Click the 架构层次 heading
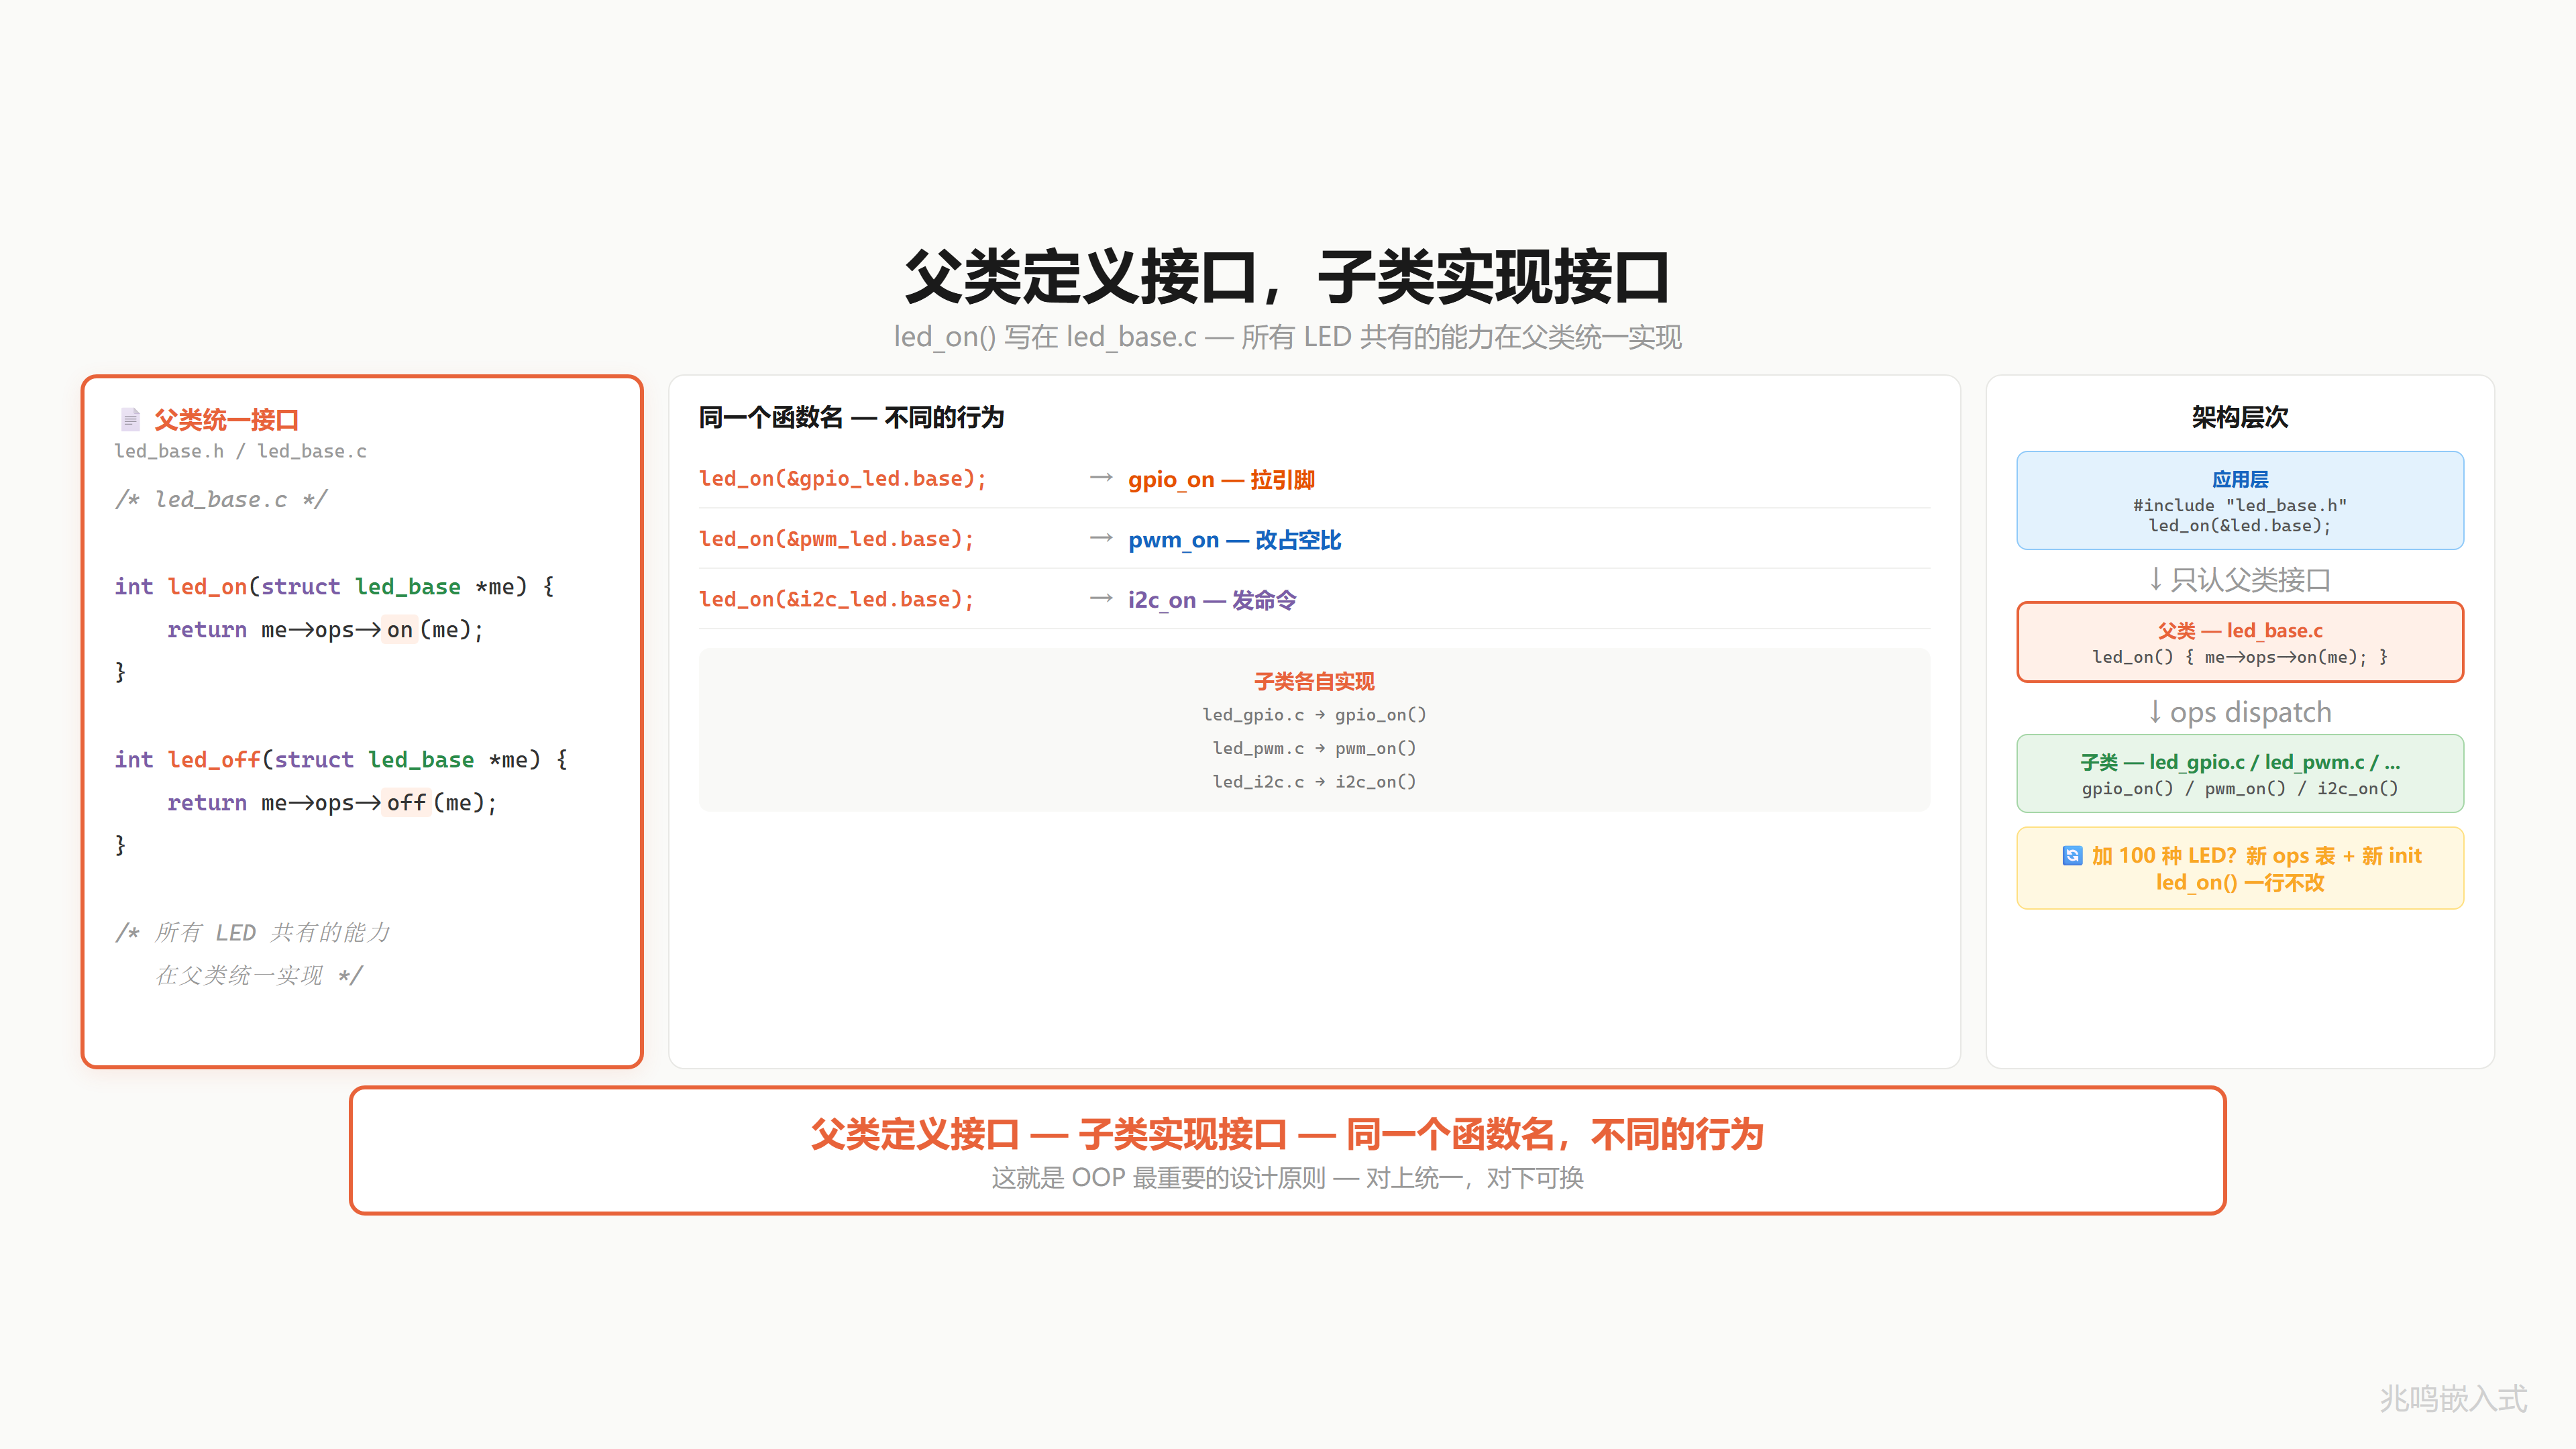Viewport: 2576px width, 1449px height. [2240, 418]
